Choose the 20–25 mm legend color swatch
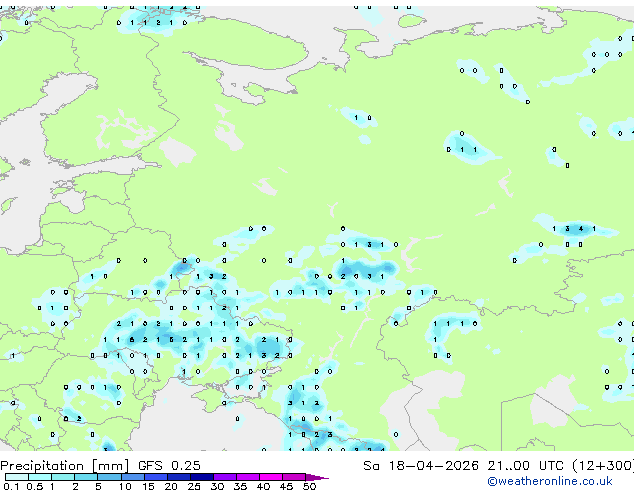Screen dimensions: 634x490 click(178, 477)
